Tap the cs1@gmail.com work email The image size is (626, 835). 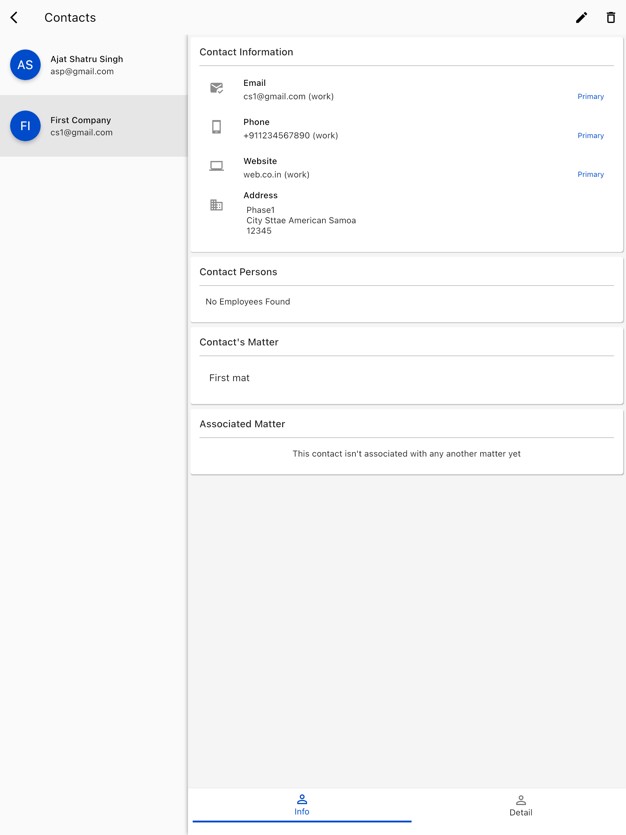coord(288,97)
